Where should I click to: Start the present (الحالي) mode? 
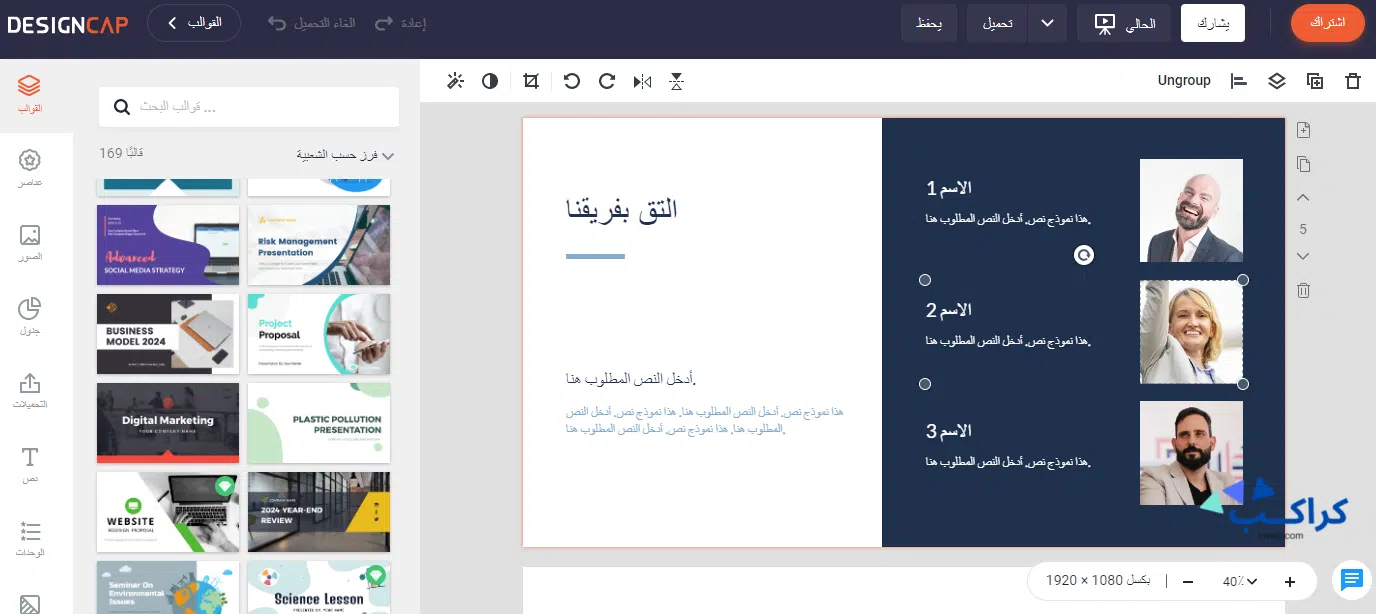[1124, 23]
